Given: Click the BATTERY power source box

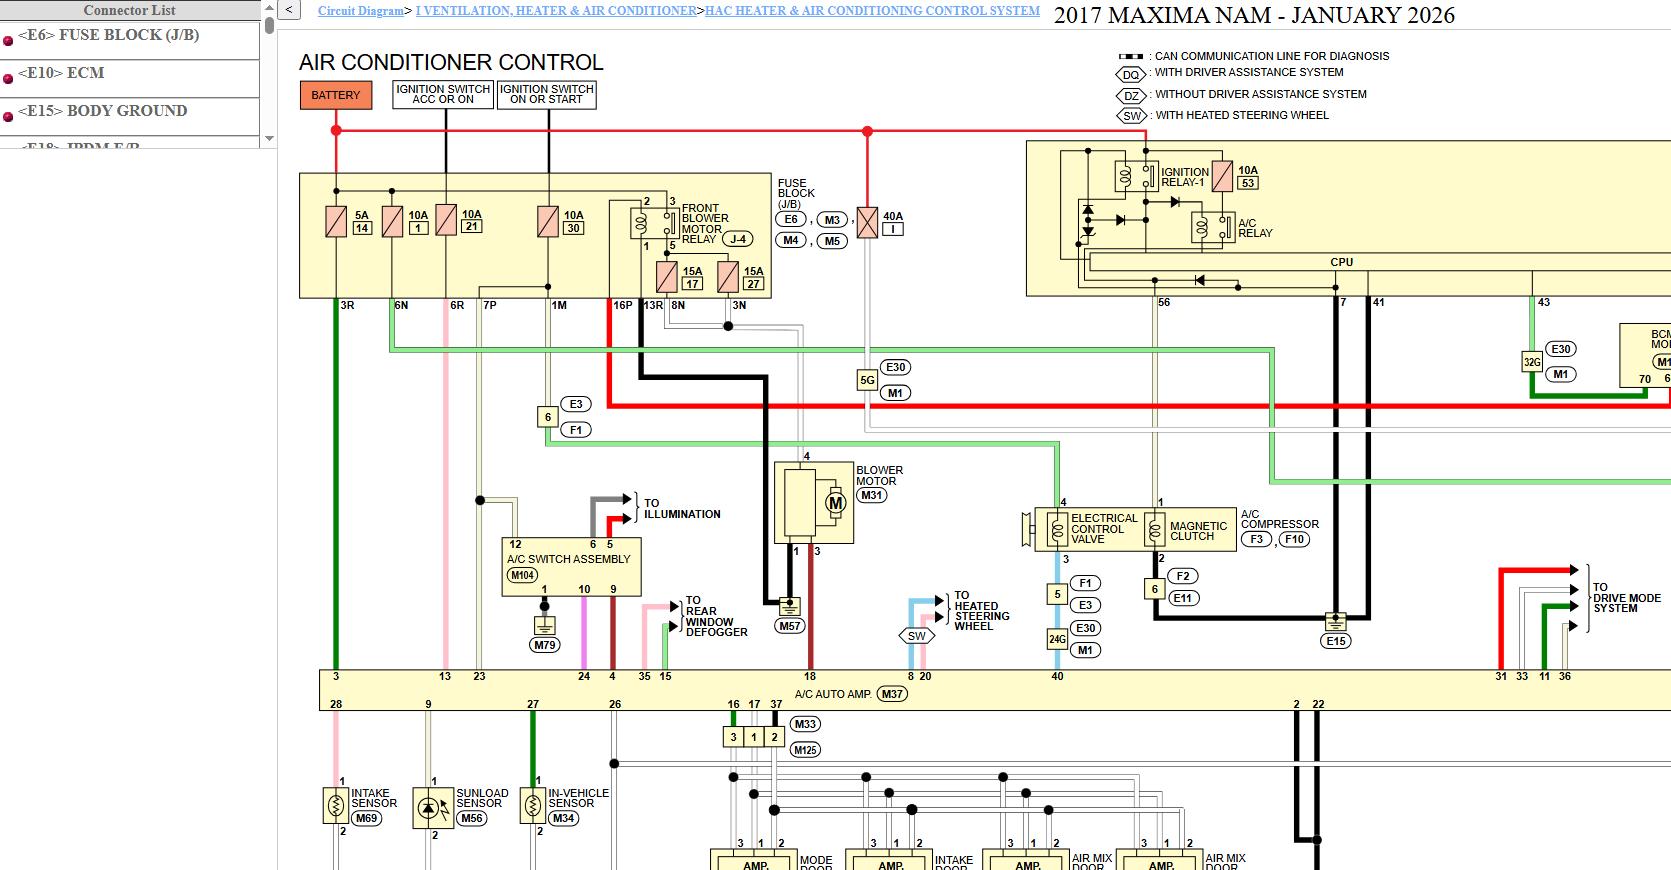Looking at the screenshot, I should [x=335, y=95].
